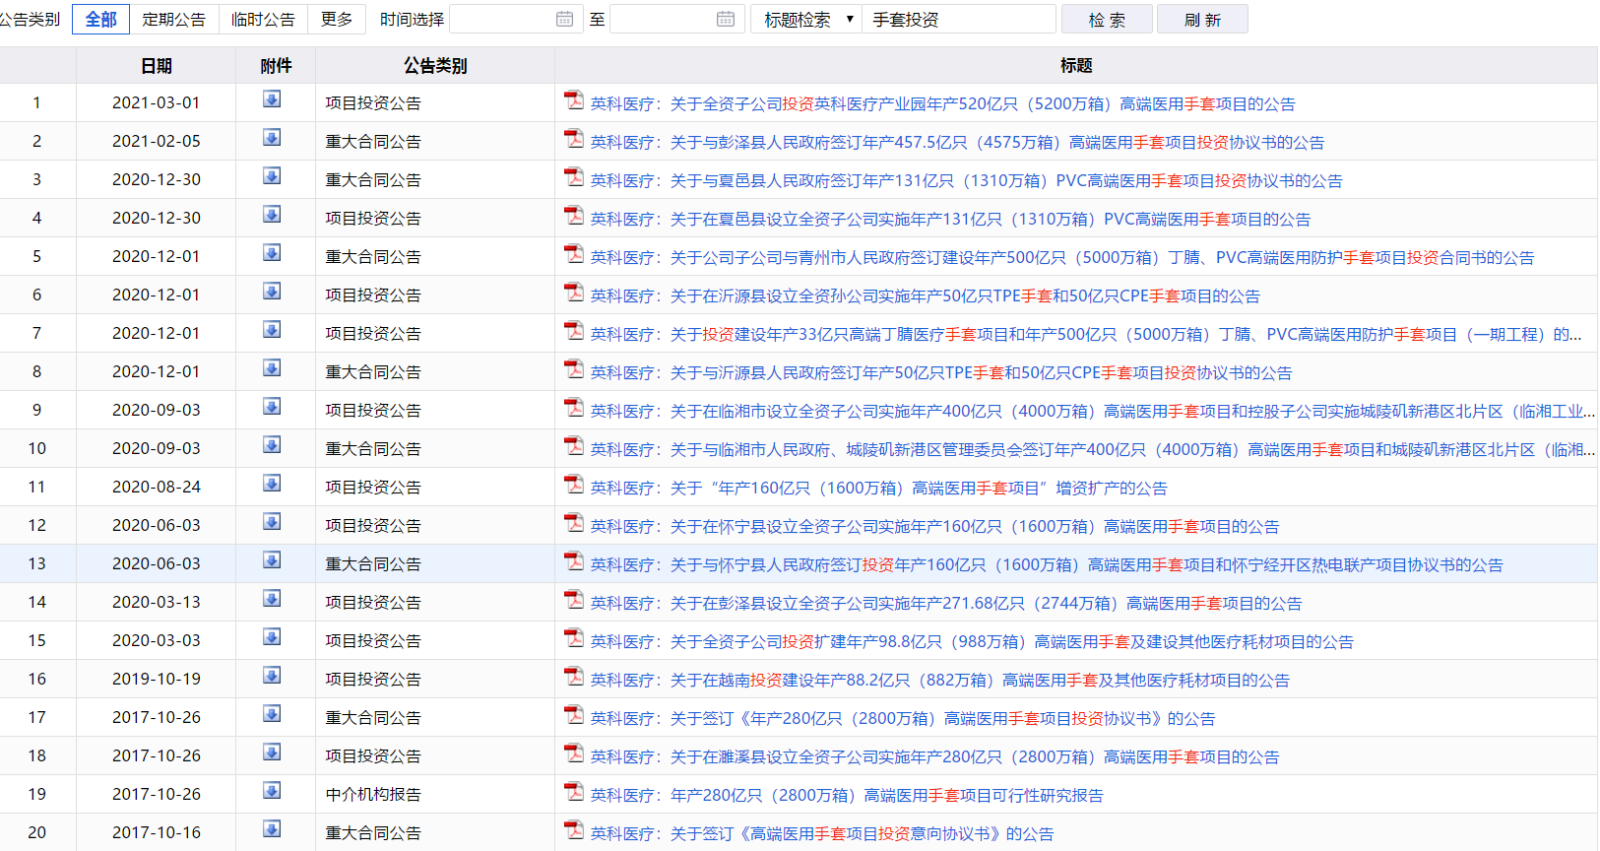
Task: Open announcement 在越南投资建设年产88.2亿只
Action: [940, 680]
